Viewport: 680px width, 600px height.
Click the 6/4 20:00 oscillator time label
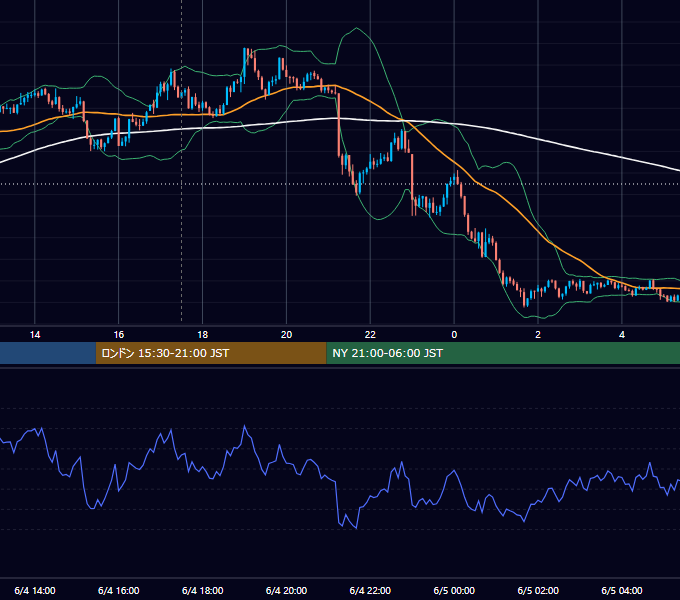[x=286, y=590]
